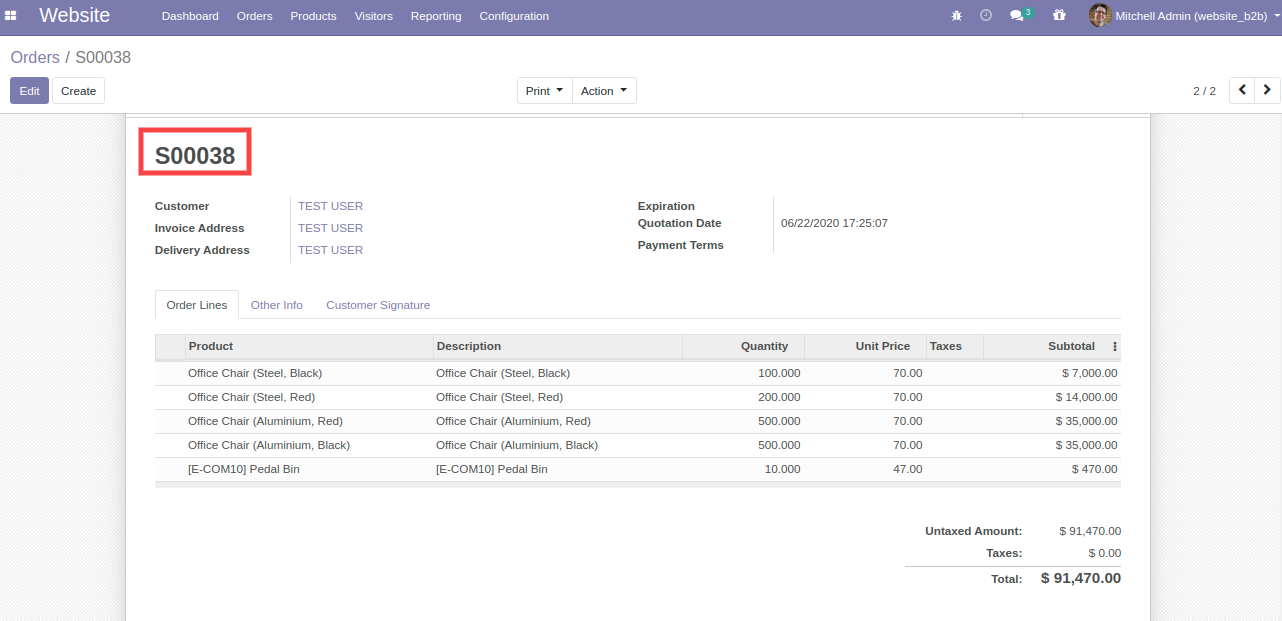Screen dimensions: 1282x621
Task: Click the bug debug tools icon
Action: [956, 16]
